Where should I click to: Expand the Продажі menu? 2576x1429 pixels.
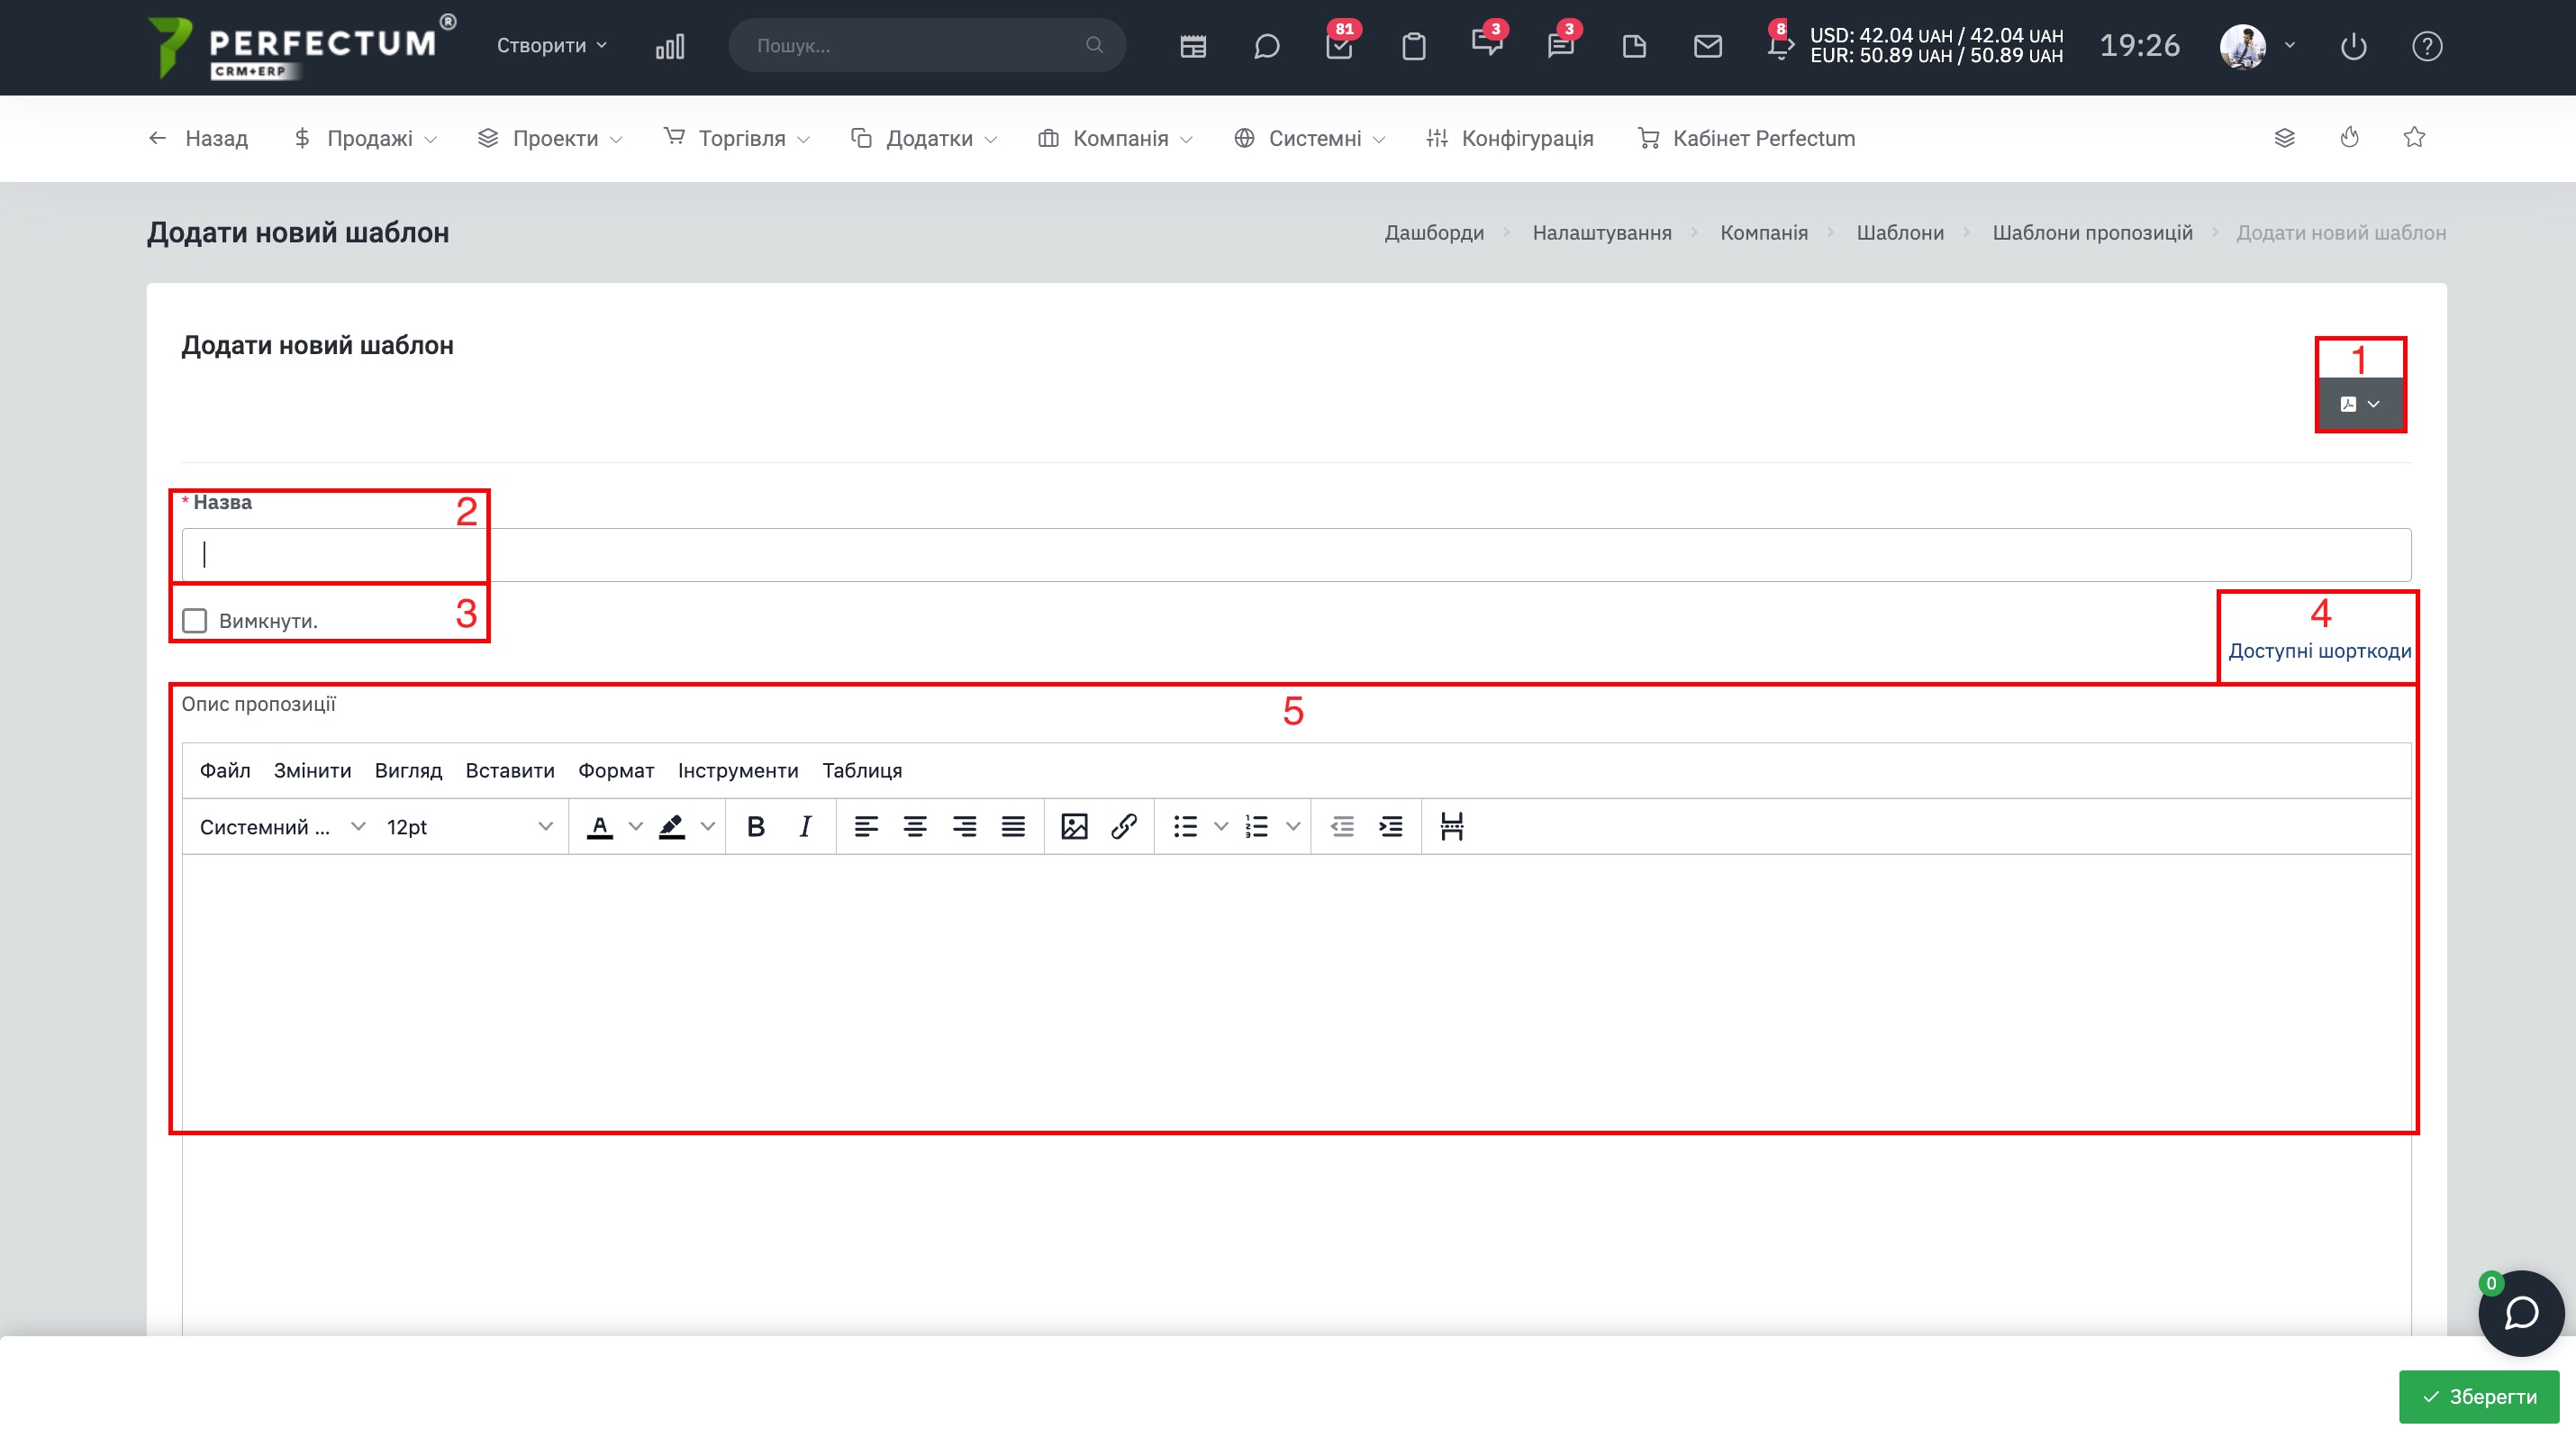click(x=365, y=138)
